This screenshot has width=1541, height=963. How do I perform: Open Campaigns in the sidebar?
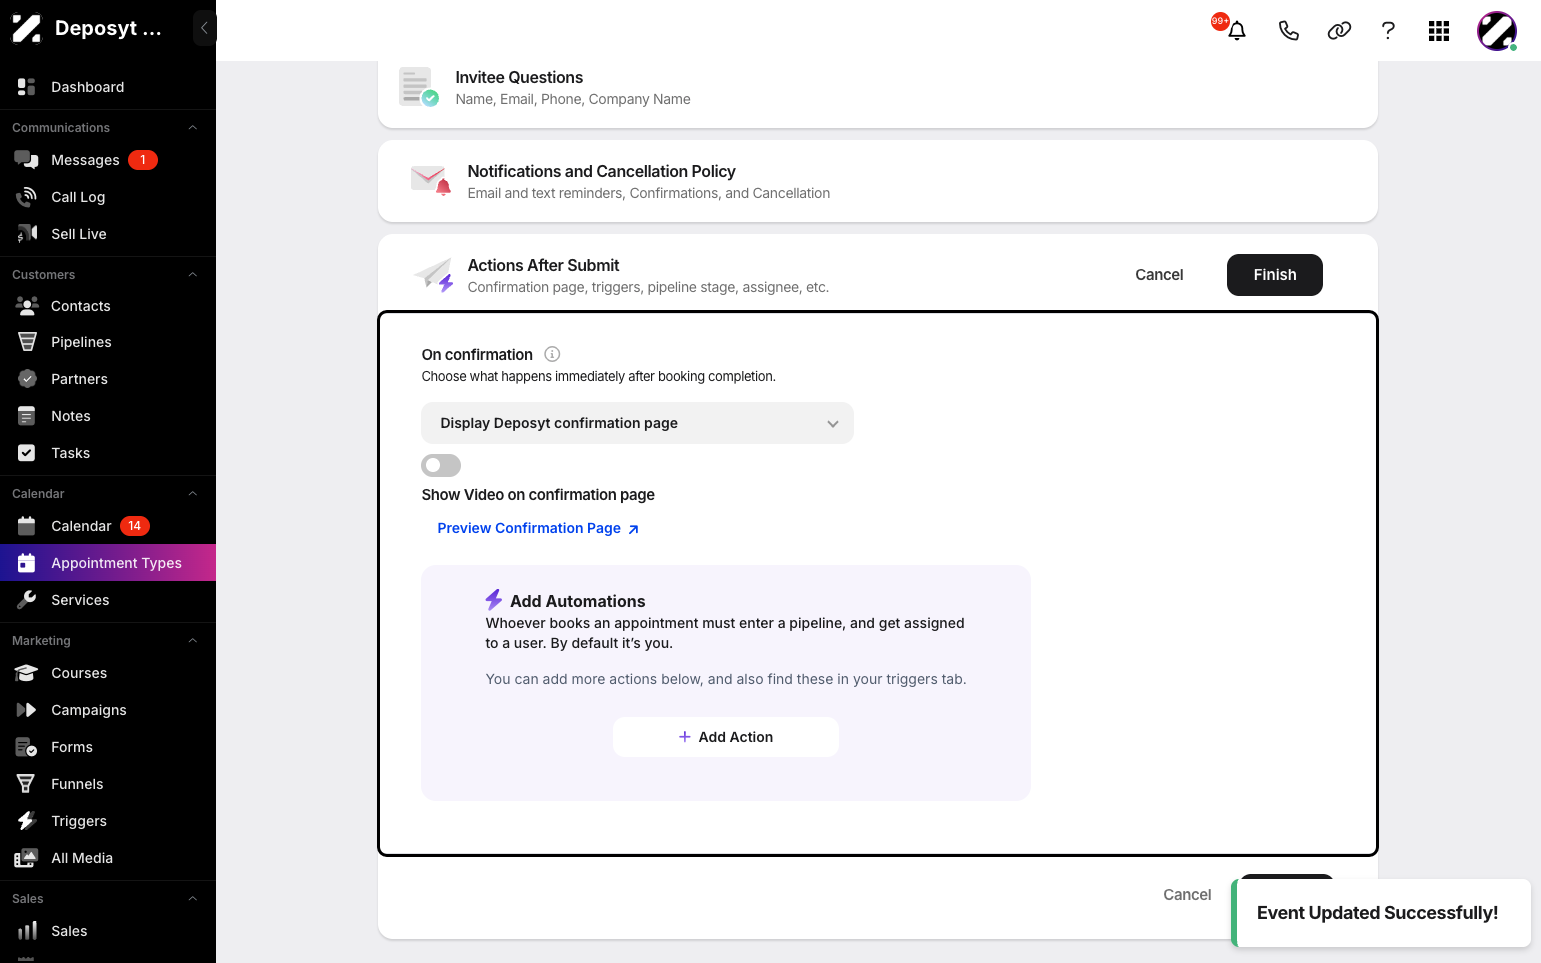pyautogui.click(x=108, y=710)
